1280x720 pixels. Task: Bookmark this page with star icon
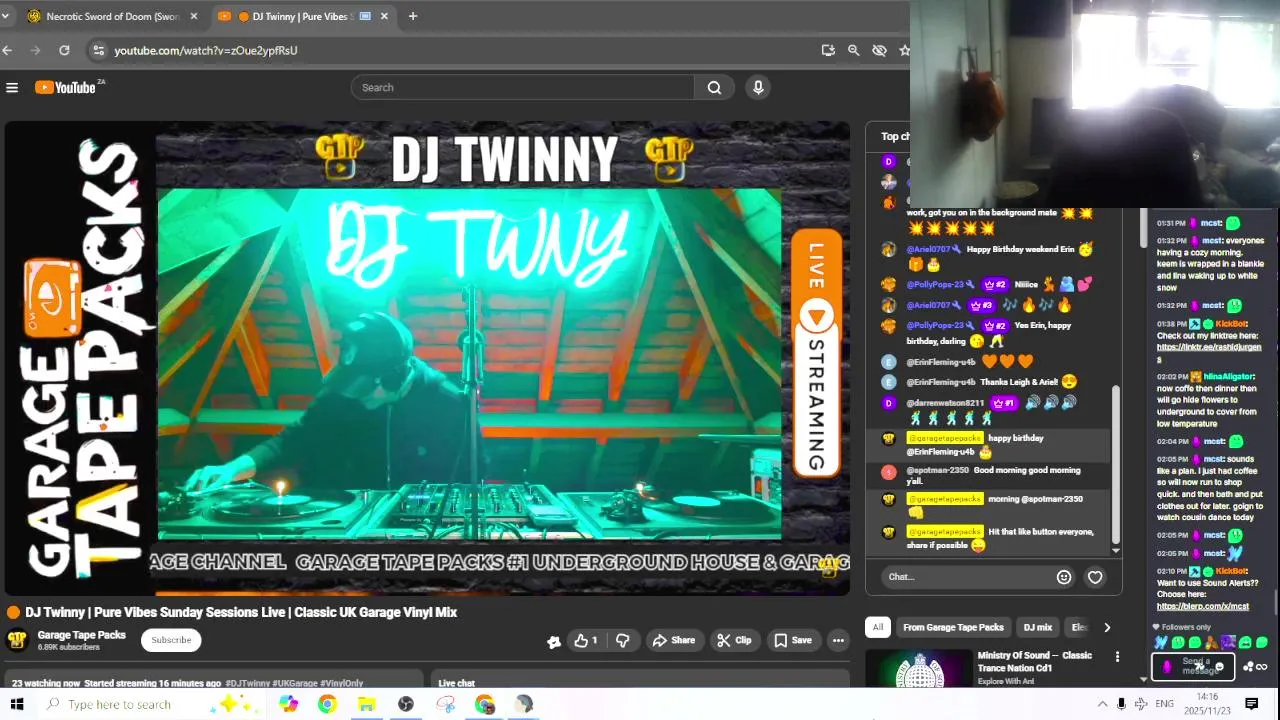point(904,50)
